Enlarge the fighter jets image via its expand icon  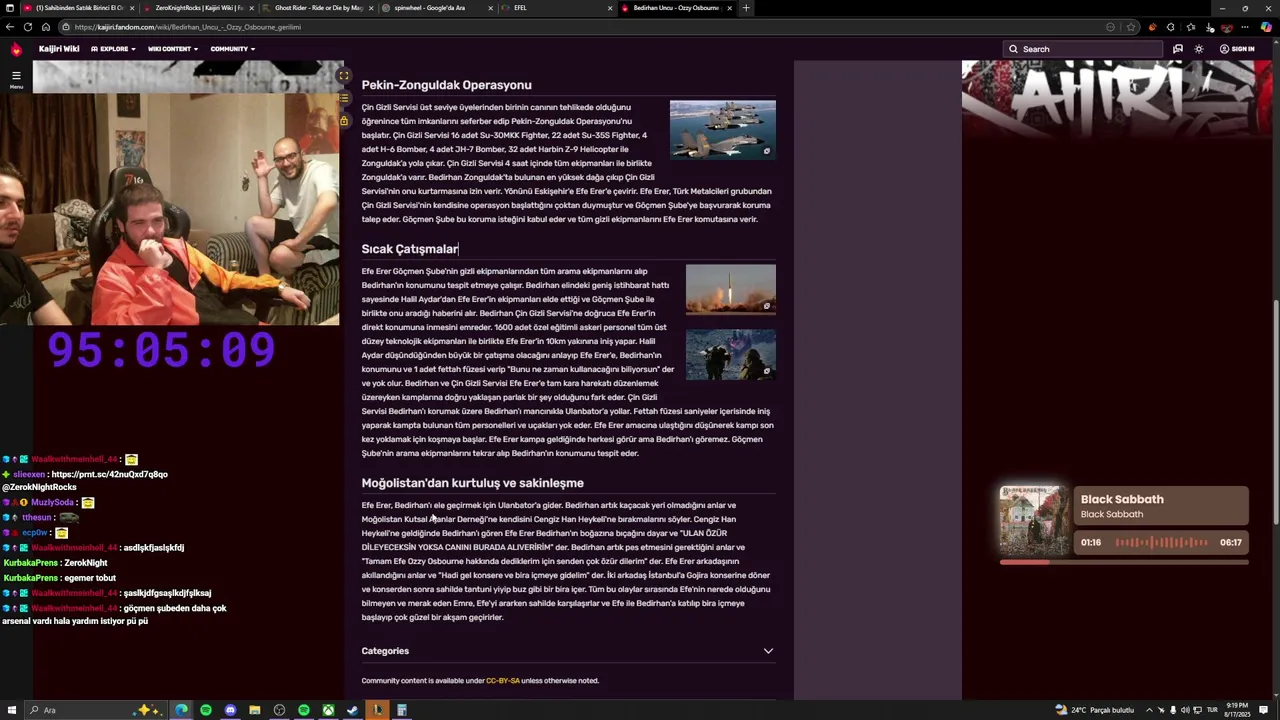pyautogui.click(x=767, y=151)
